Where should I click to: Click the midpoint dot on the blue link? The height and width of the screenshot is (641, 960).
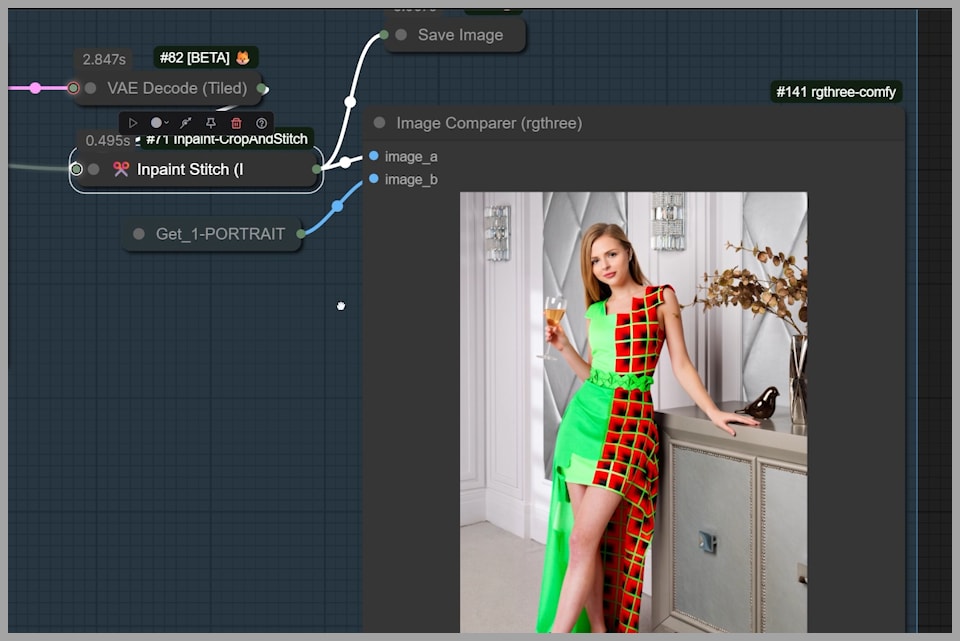(337, 206)
